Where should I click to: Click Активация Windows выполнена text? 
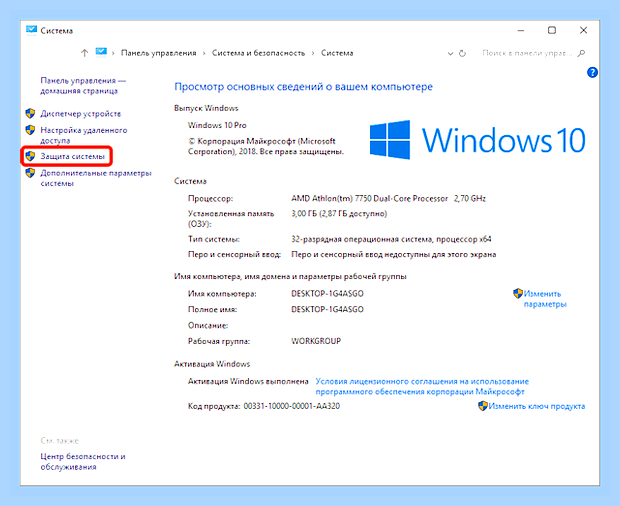(x=248, y=381)
